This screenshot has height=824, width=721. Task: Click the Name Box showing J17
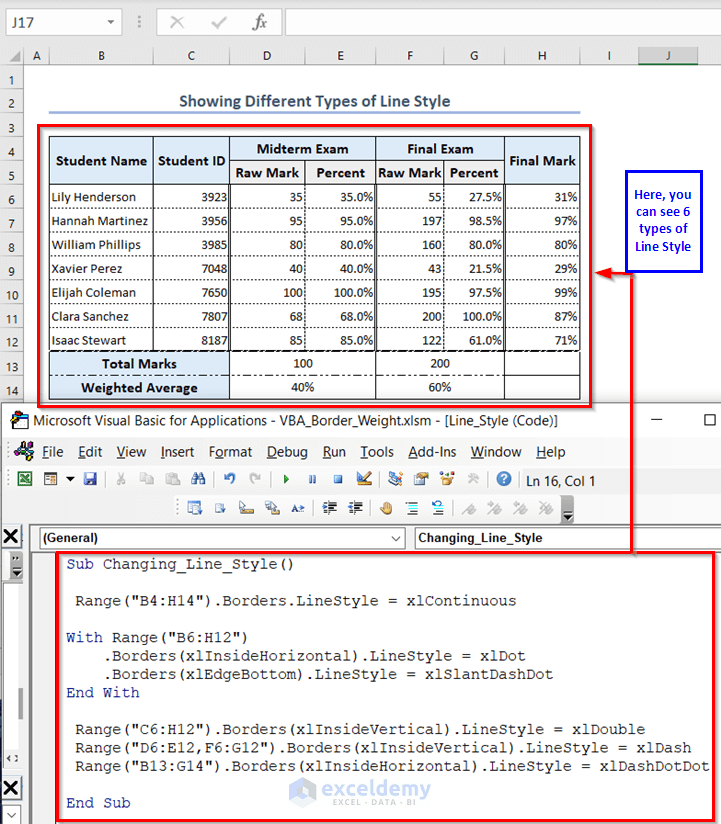(64, 22)
